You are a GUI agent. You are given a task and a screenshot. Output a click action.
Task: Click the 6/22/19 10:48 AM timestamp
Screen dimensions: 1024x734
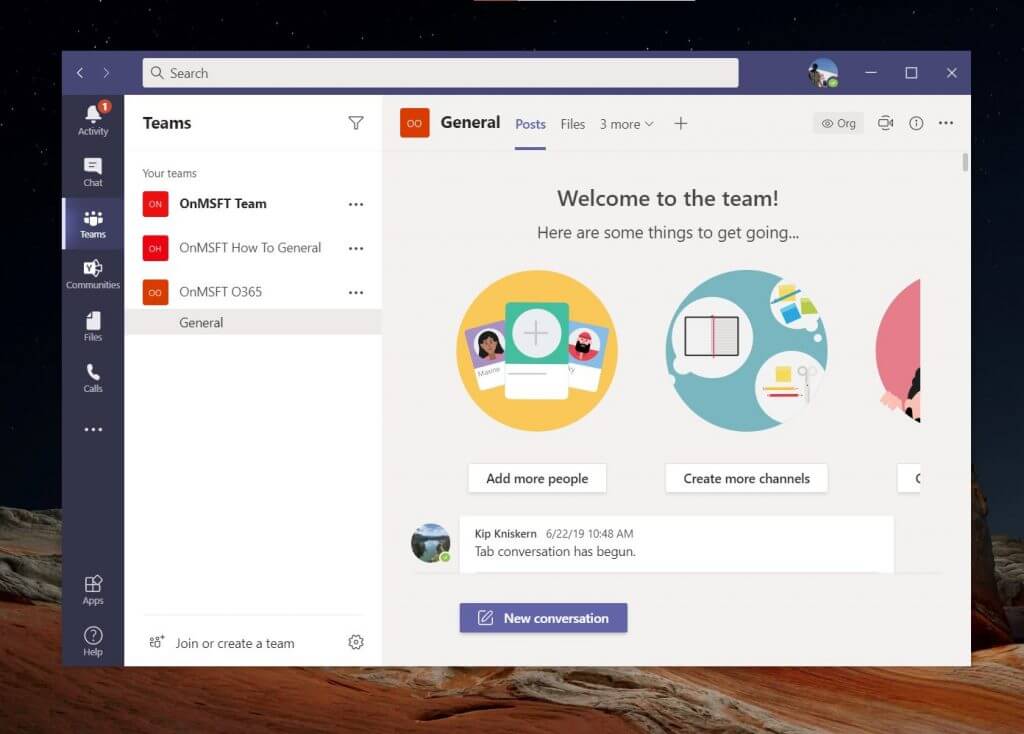589,534
